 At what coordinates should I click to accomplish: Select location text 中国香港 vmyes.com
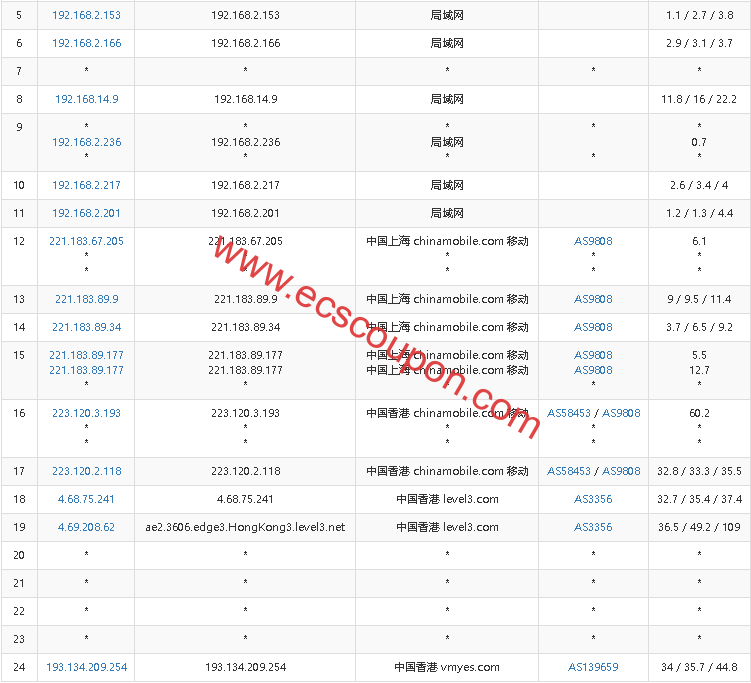click(447, 667)
